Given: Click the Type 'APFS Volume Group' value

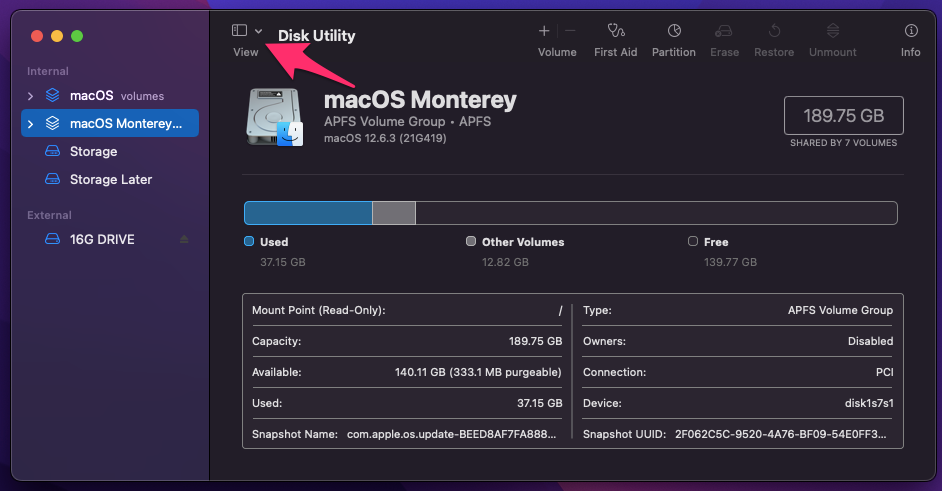Looking at the screenshot, I should pos(840,310).
